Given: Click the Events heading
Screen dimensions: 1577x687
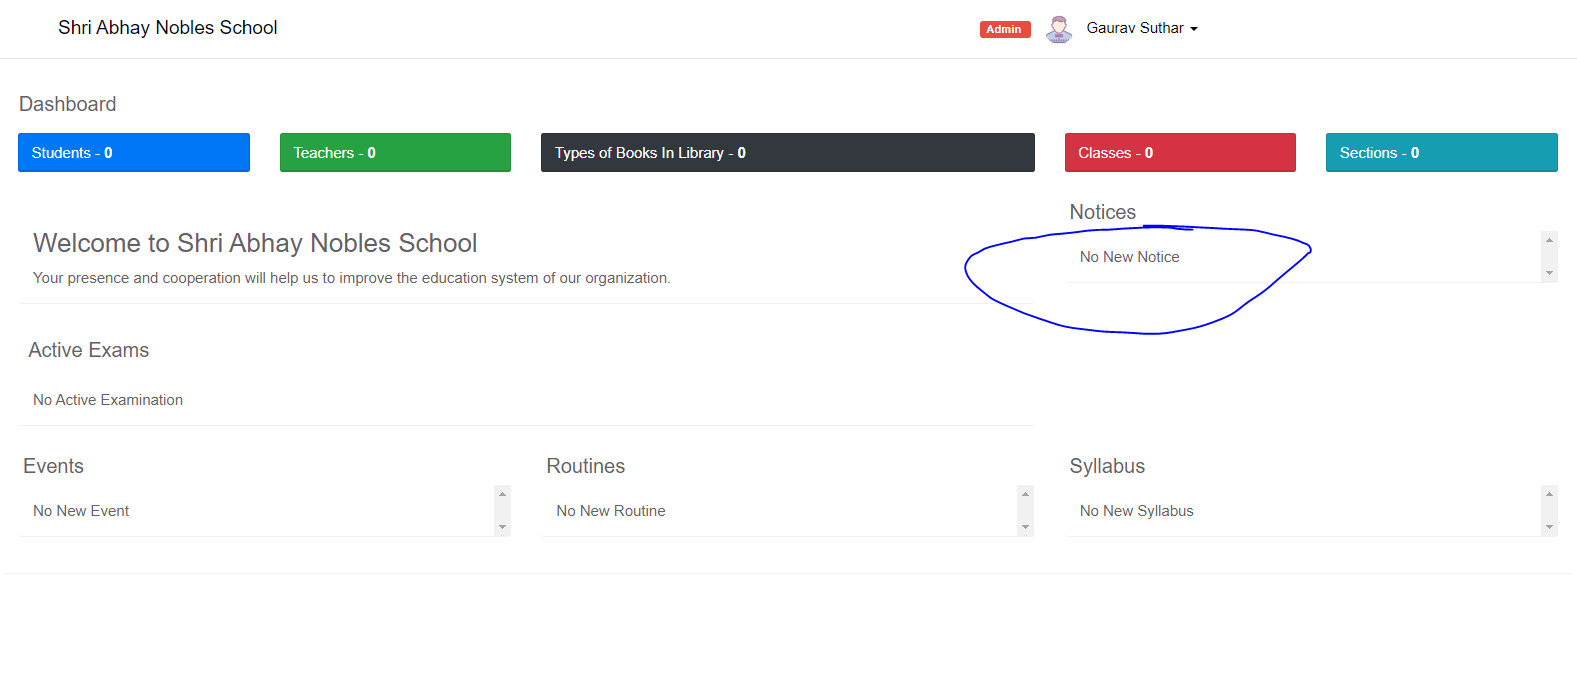Looking at the screenshot, I should click(x=54, y=466).
